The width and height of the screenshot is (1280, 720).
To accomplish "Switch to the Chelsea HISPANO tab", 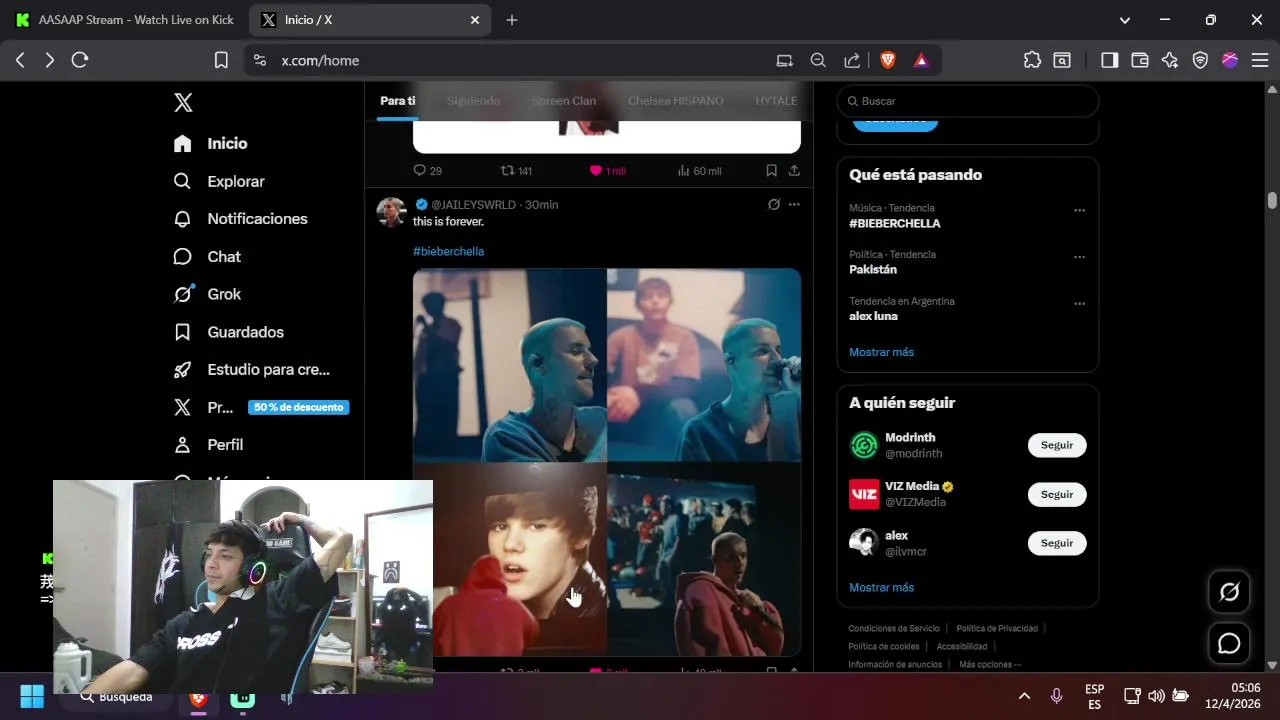I will (675, 101).
